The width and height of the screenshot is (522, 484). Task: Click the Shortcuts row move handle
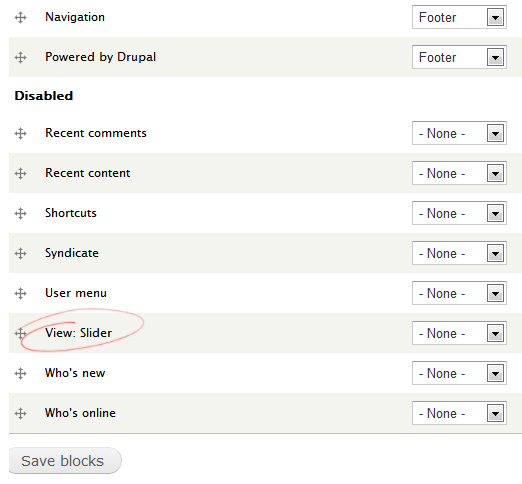click(20, 213)
